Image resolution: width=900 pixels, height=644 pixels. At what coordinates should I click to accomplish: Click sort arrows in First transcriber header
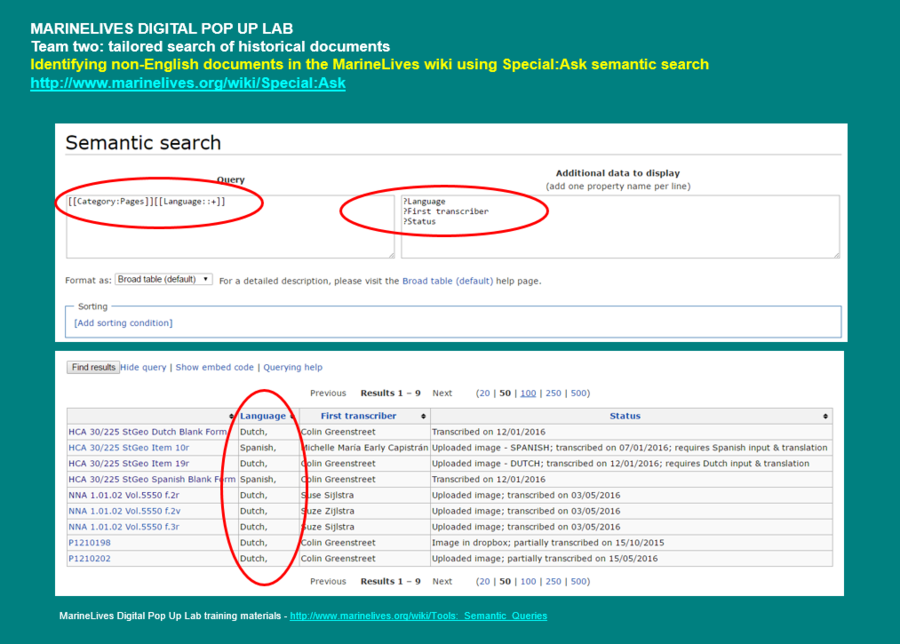[x=424, y=416]
